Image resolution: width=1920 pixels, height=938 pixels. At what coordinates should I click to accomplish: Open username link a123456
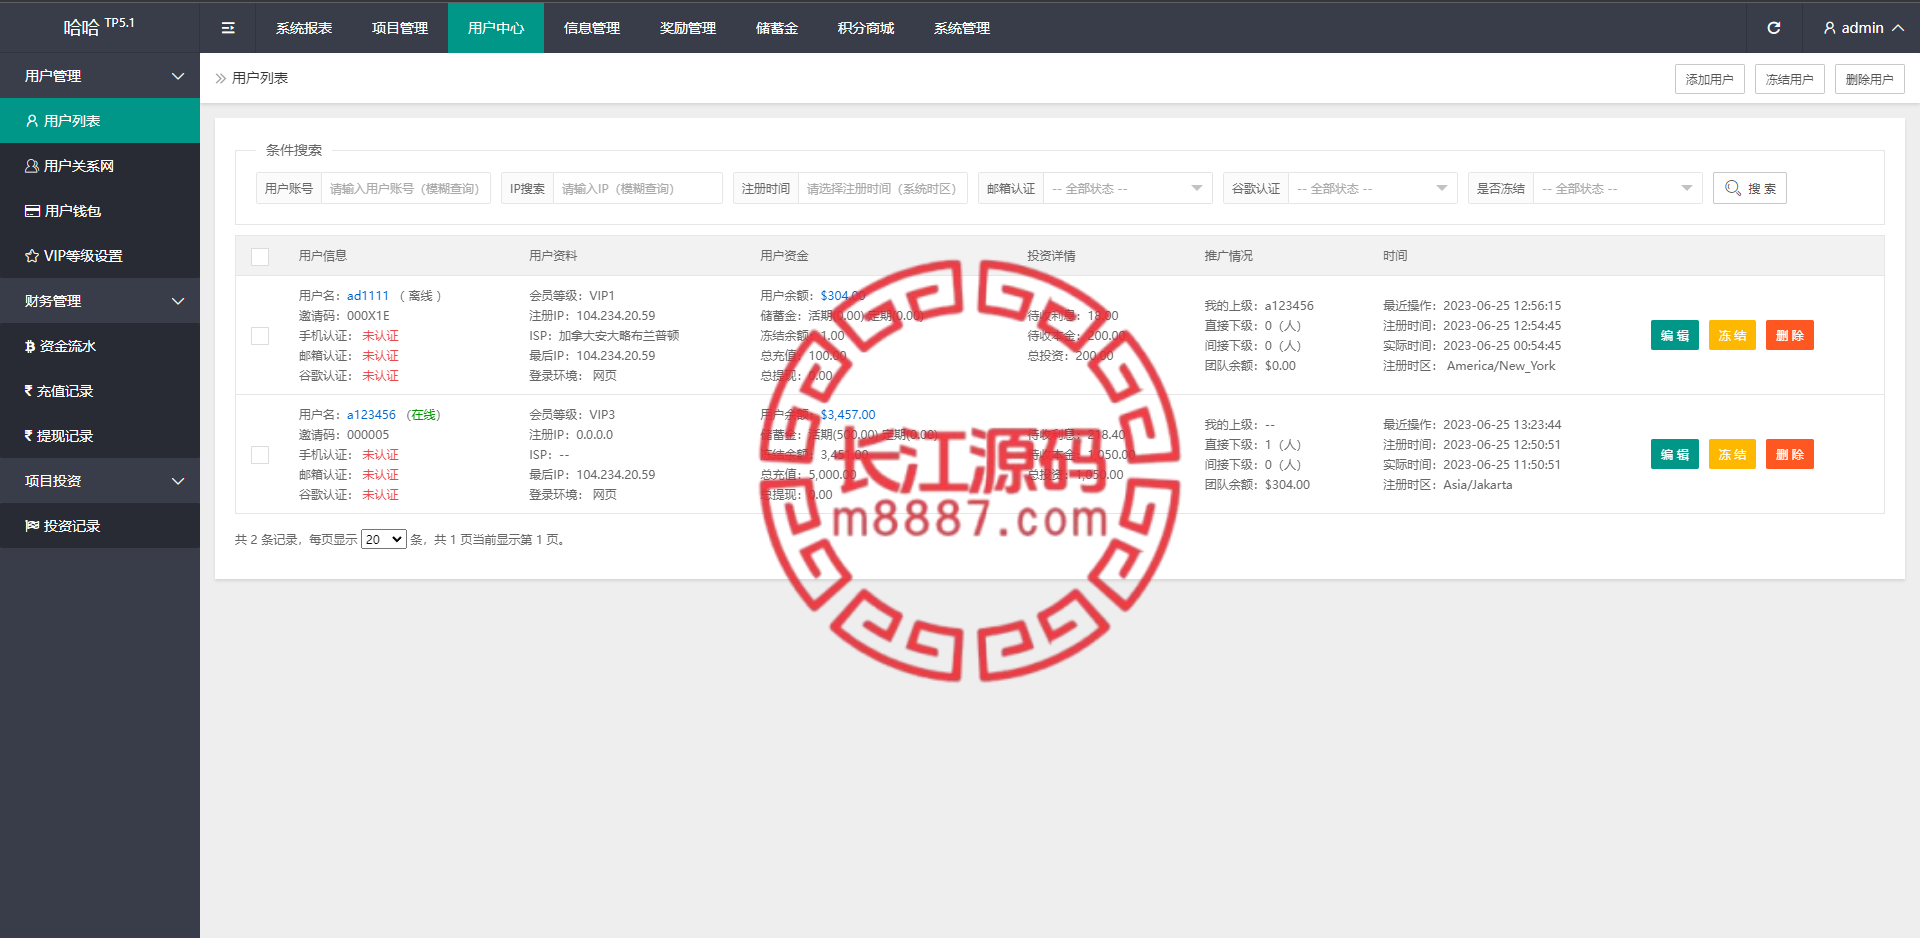(x=371, y=415)
